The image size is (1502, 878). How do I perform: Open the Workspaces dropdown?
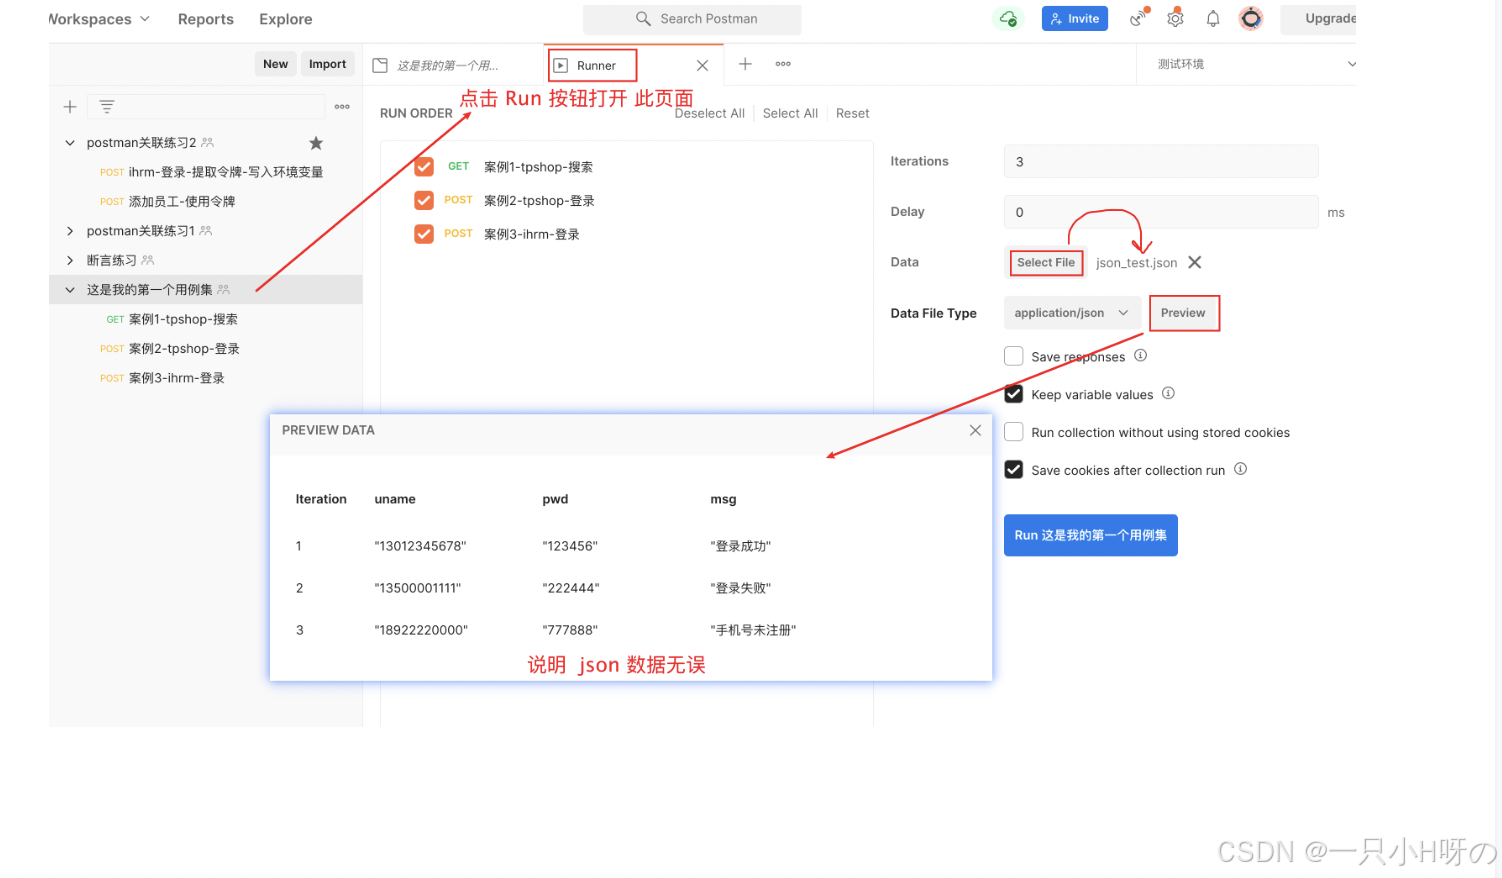(99, 19)
